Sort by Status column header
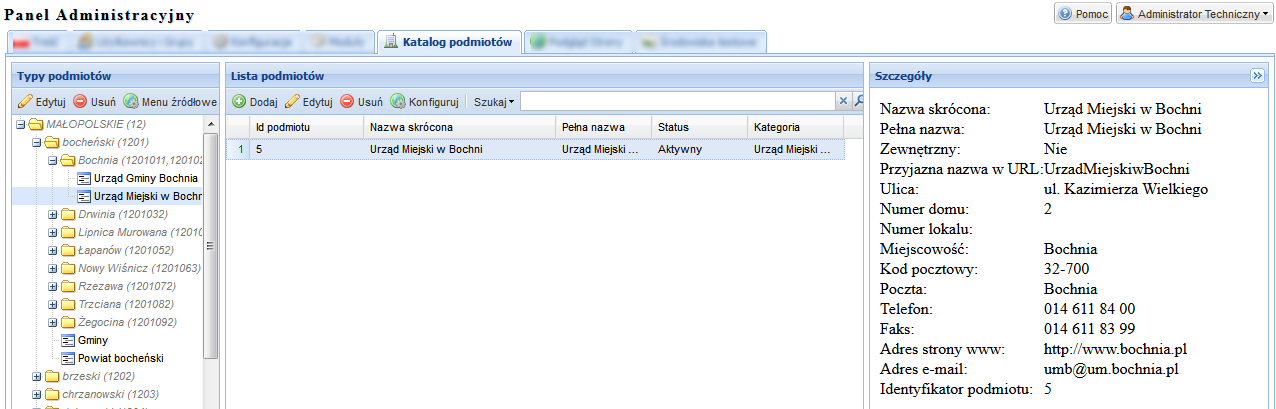This screenshot has height=409, width=1276. 699,127
